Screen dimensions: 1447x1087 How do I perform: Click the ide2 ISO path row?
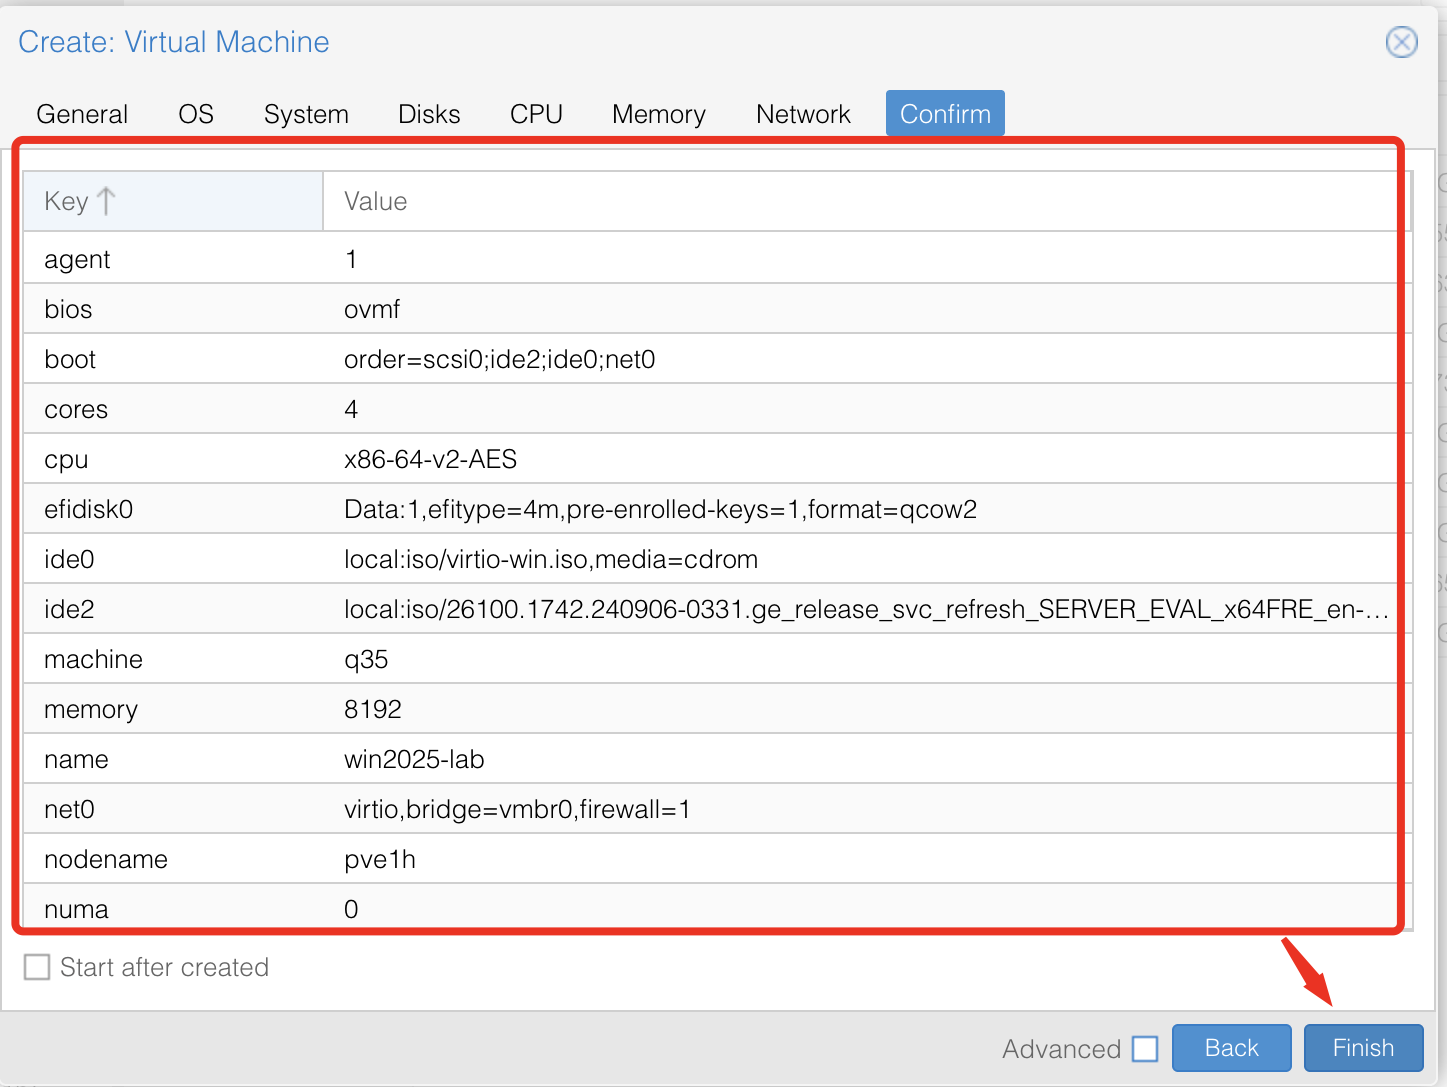[700, 609]
